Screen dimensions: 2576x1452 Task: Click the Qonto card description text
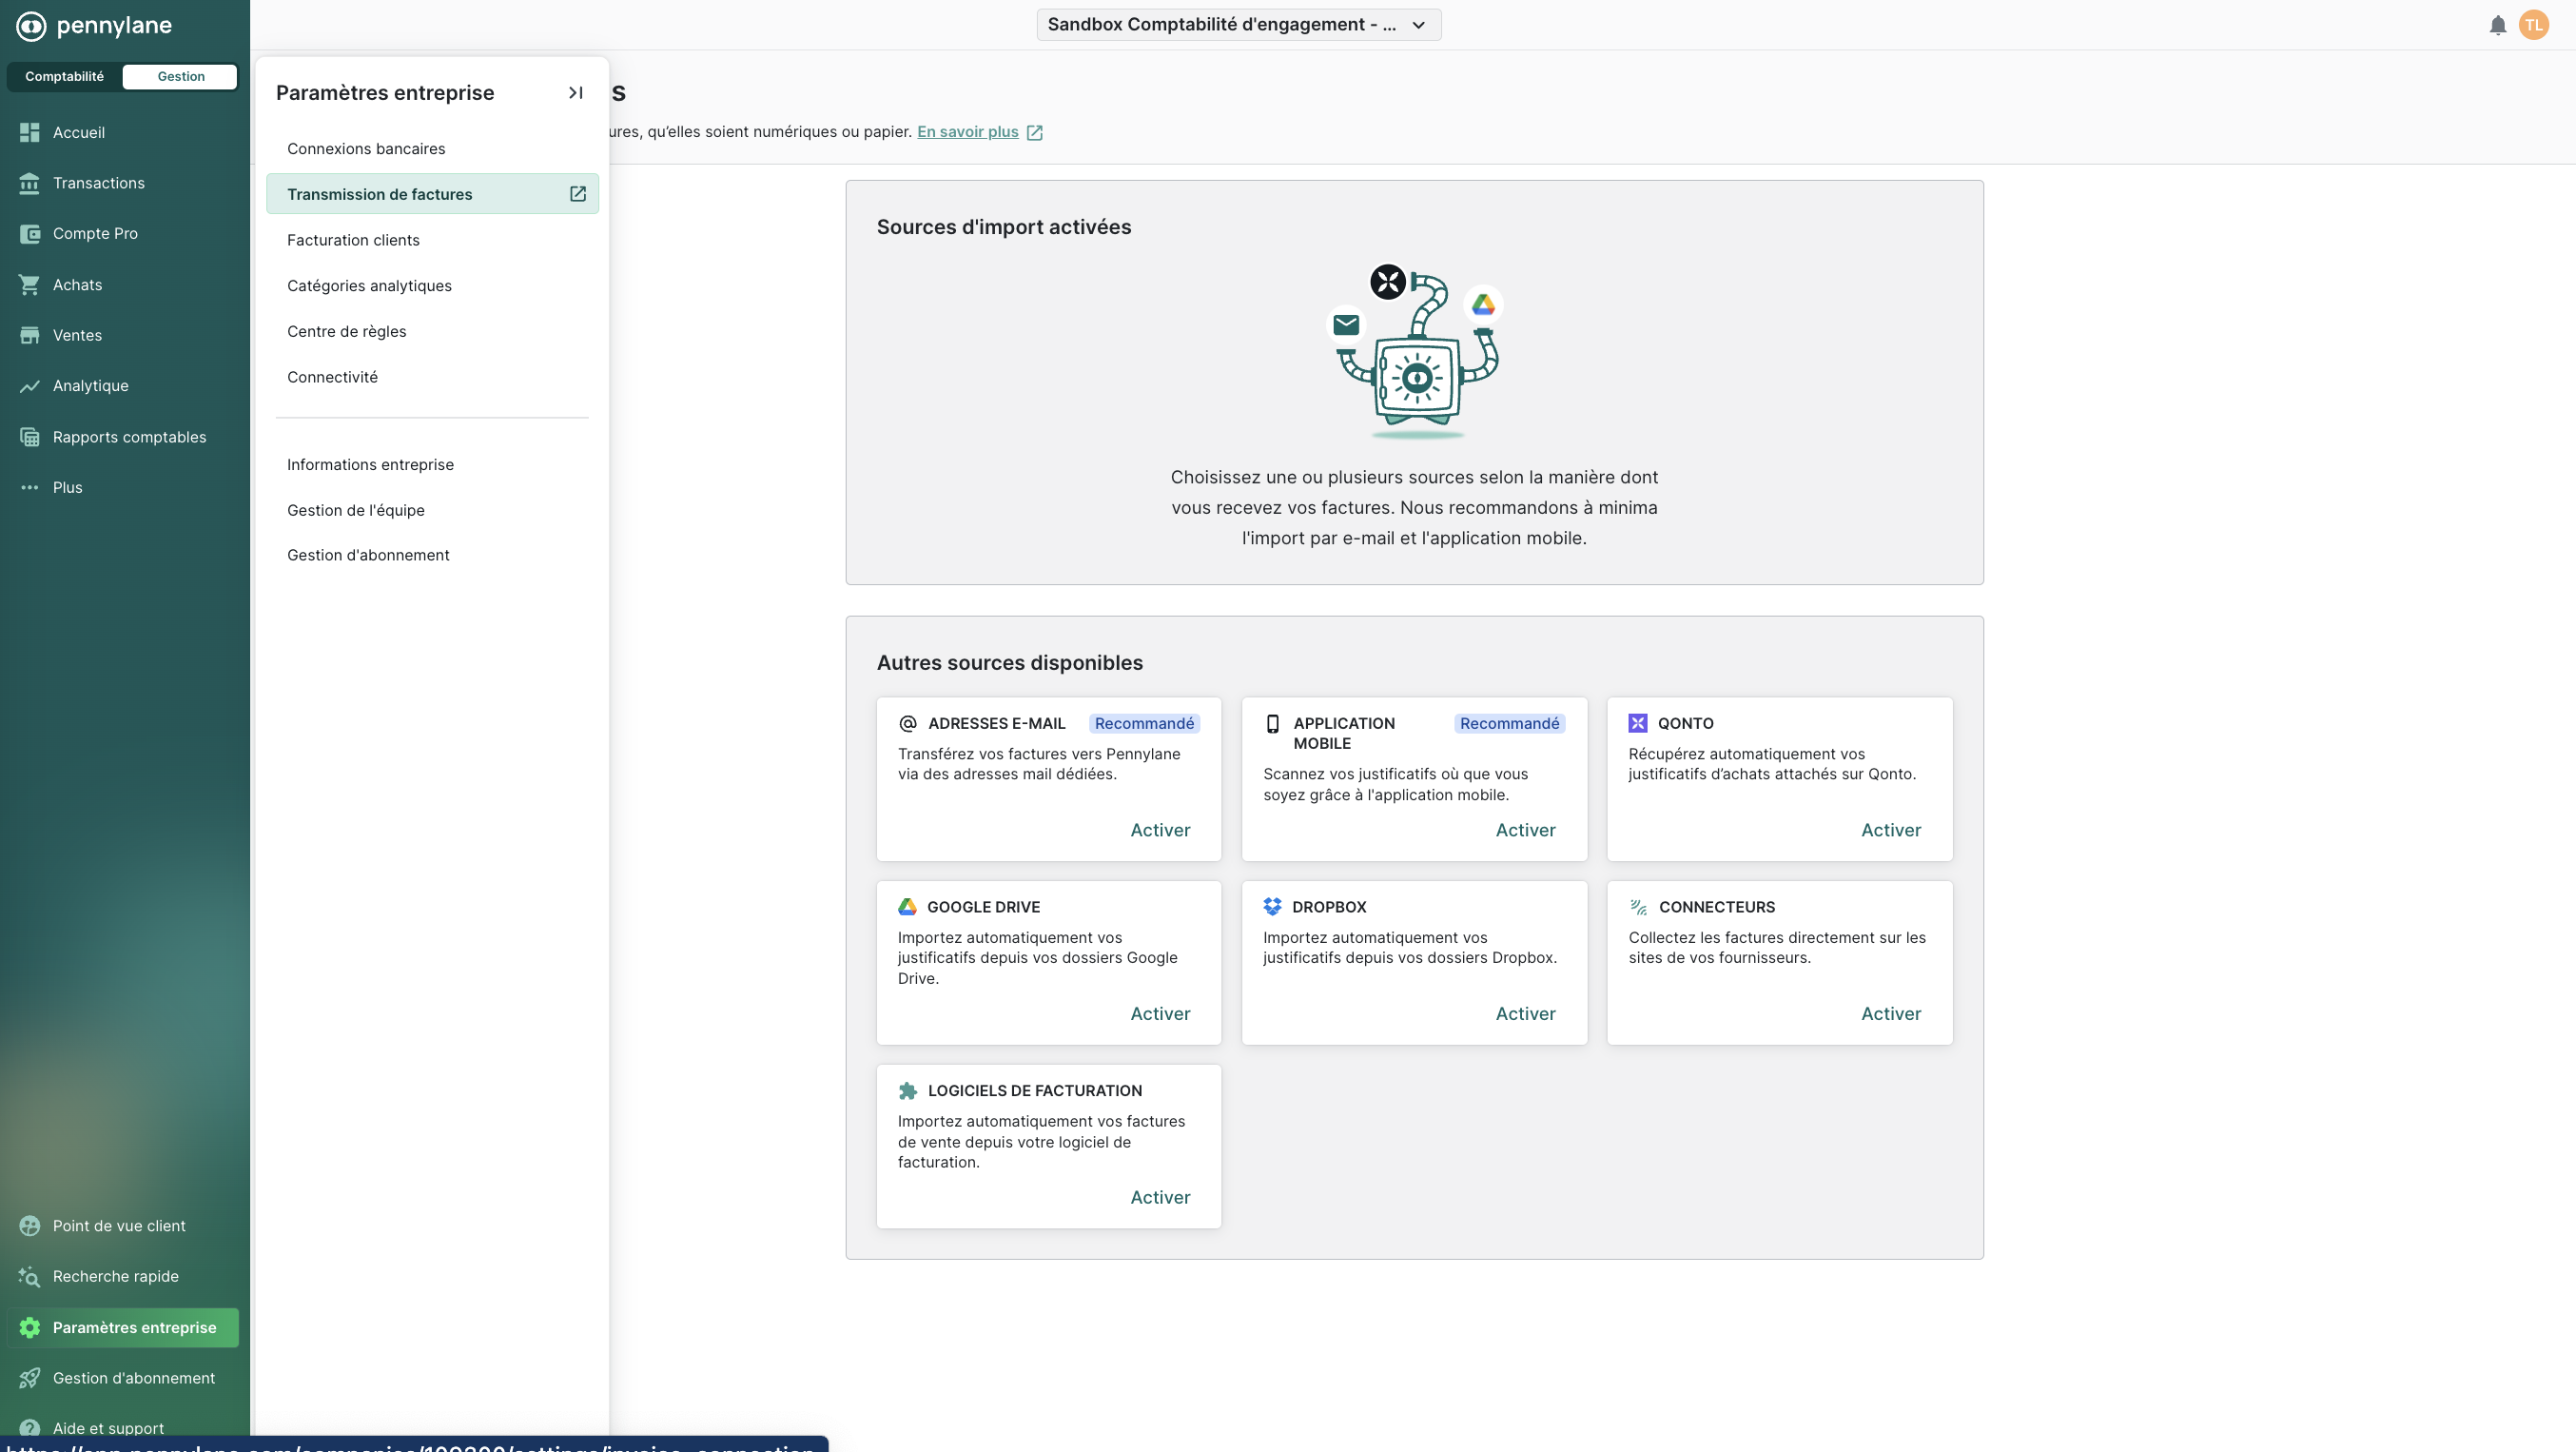coord(1772,764)
